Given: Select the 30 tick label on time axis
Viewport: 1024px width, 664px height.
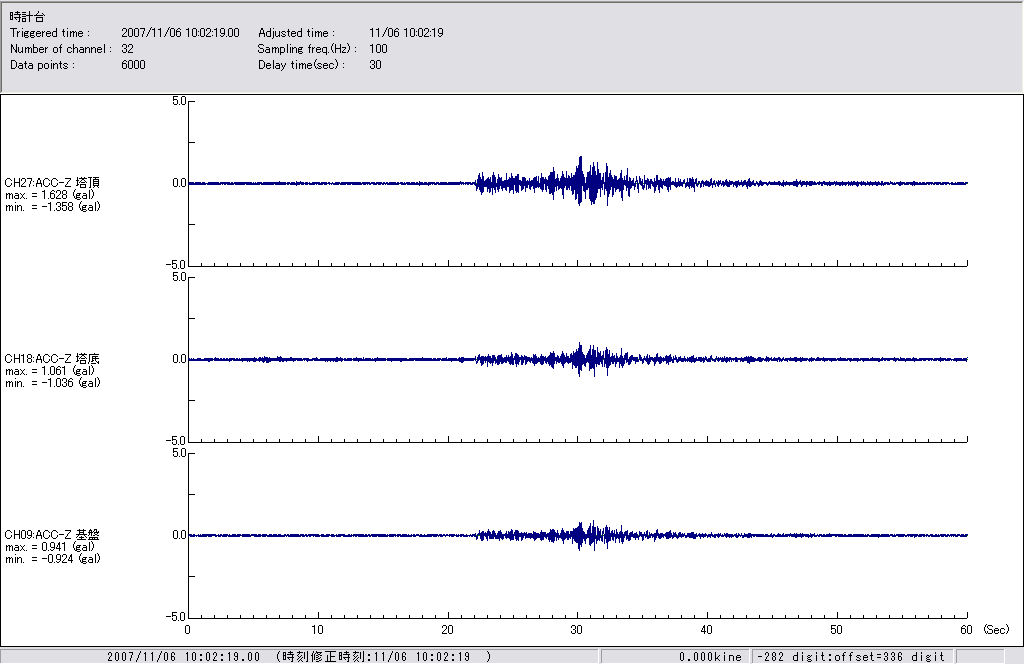Looking at the screenshot, I should tap(577, 630).
